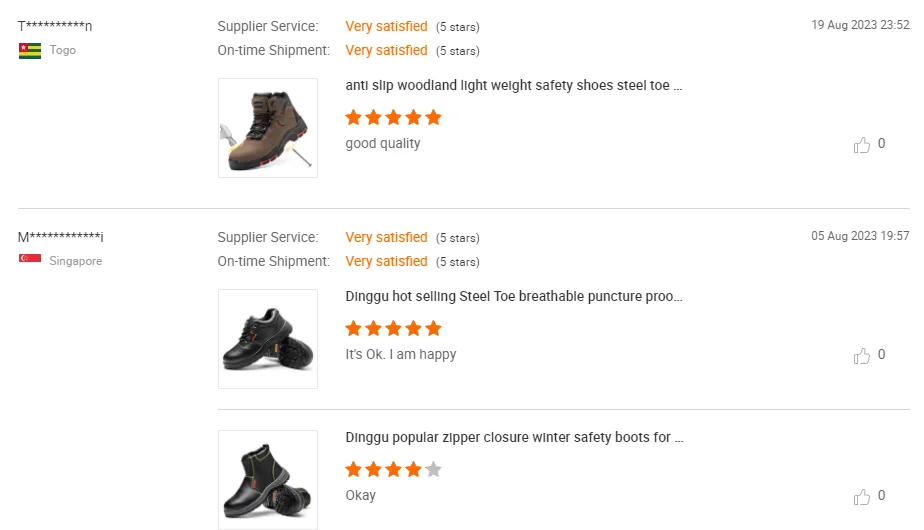Click thumbs-up icon on "good quality" review
The width and height of the screenshot is (924, 530).
click(x=862, y=145)
